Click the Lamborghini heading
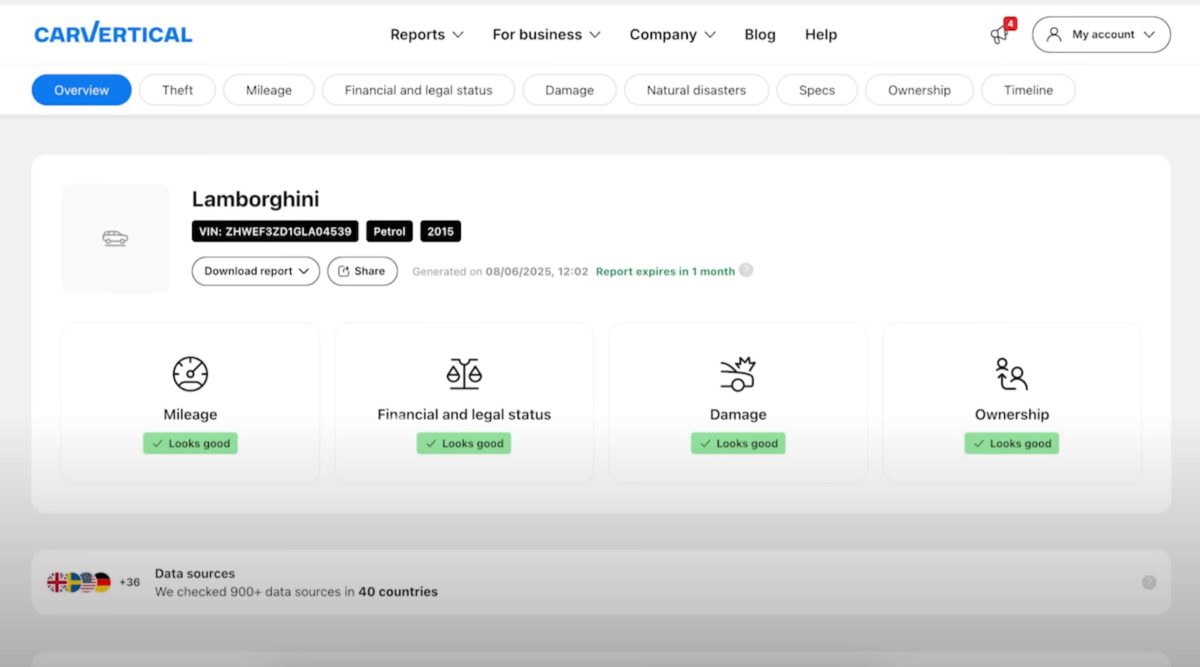The image size is (1200, 667). 256,199
